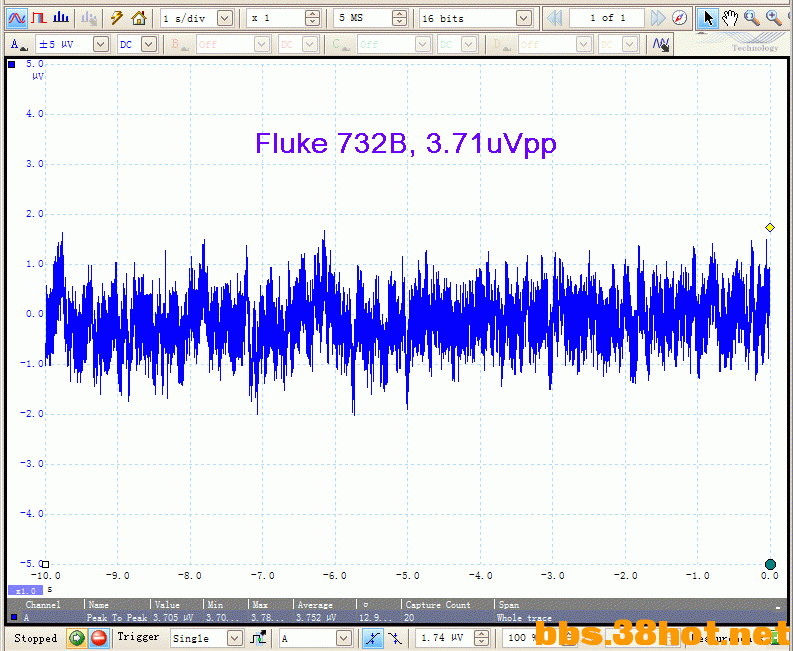793x651 pixels.
Task: Click the white time ruler handle at -10.0
Action: (45, 565)
